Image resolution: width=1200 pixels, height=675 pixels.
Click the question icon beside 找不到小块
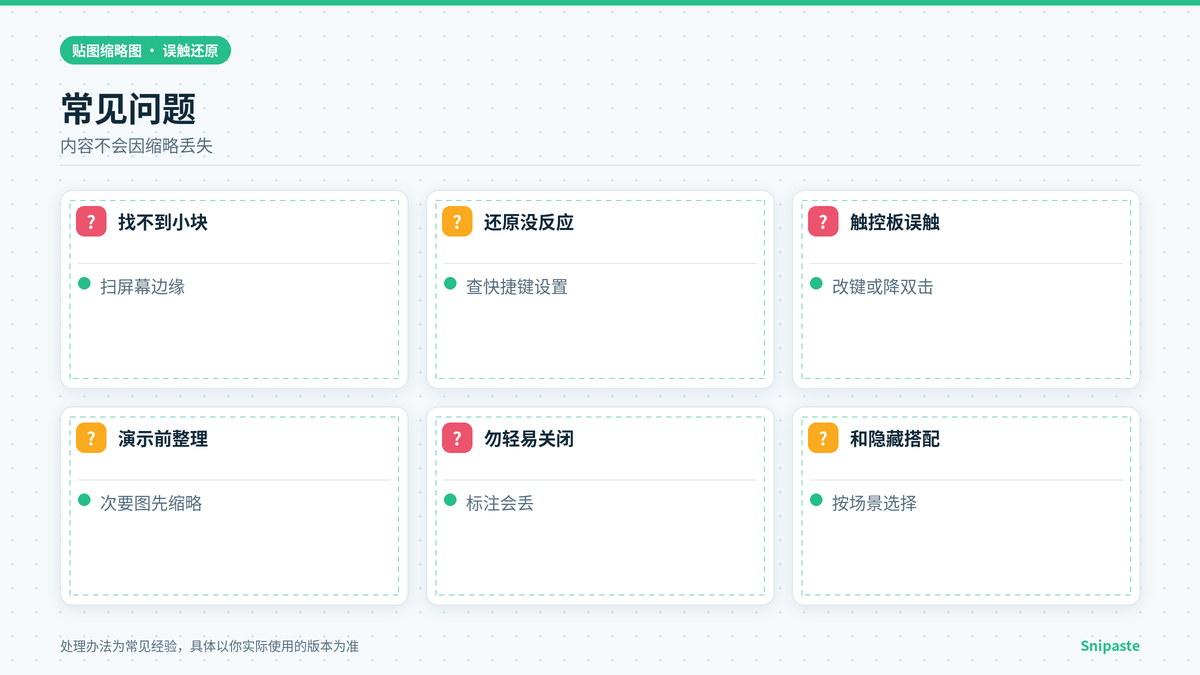[91, 222]
